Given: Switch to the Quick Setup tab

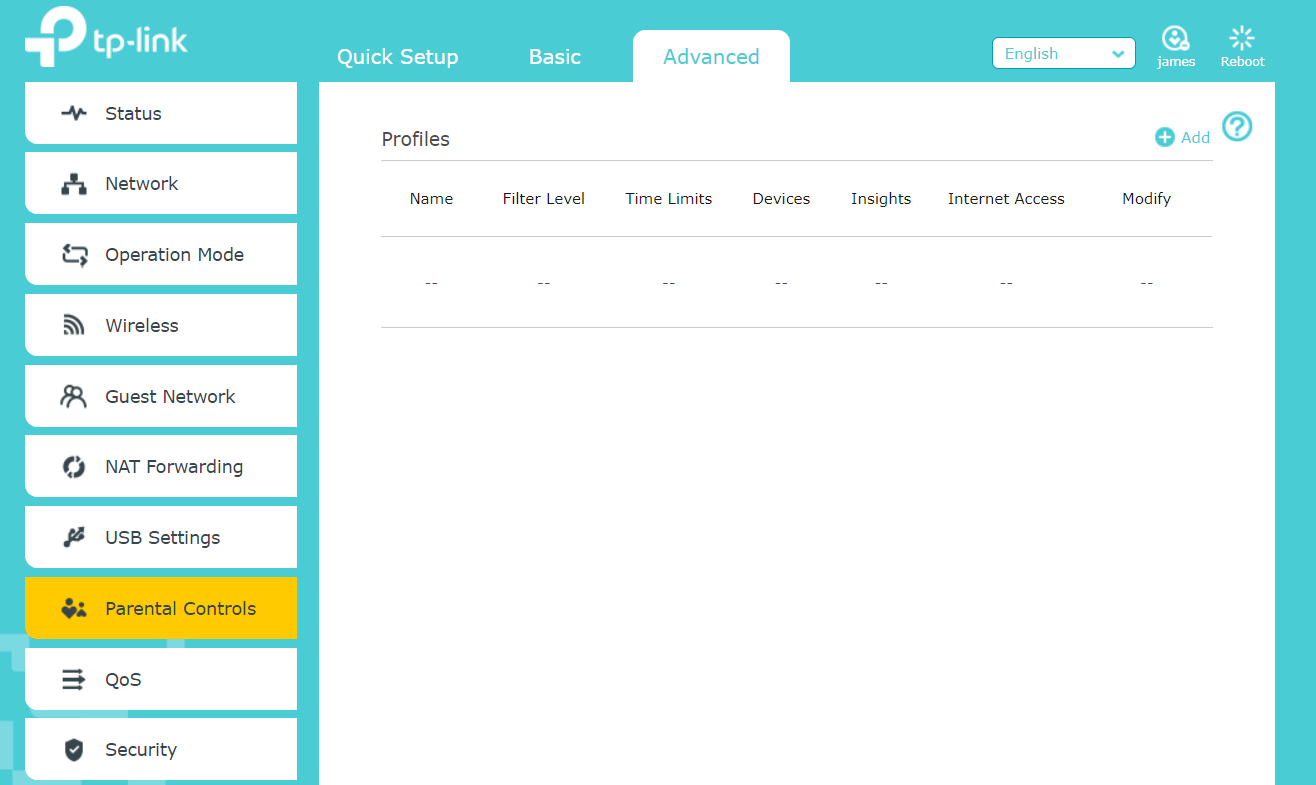Looking at the screenshot, I should [x=397, y=57].
